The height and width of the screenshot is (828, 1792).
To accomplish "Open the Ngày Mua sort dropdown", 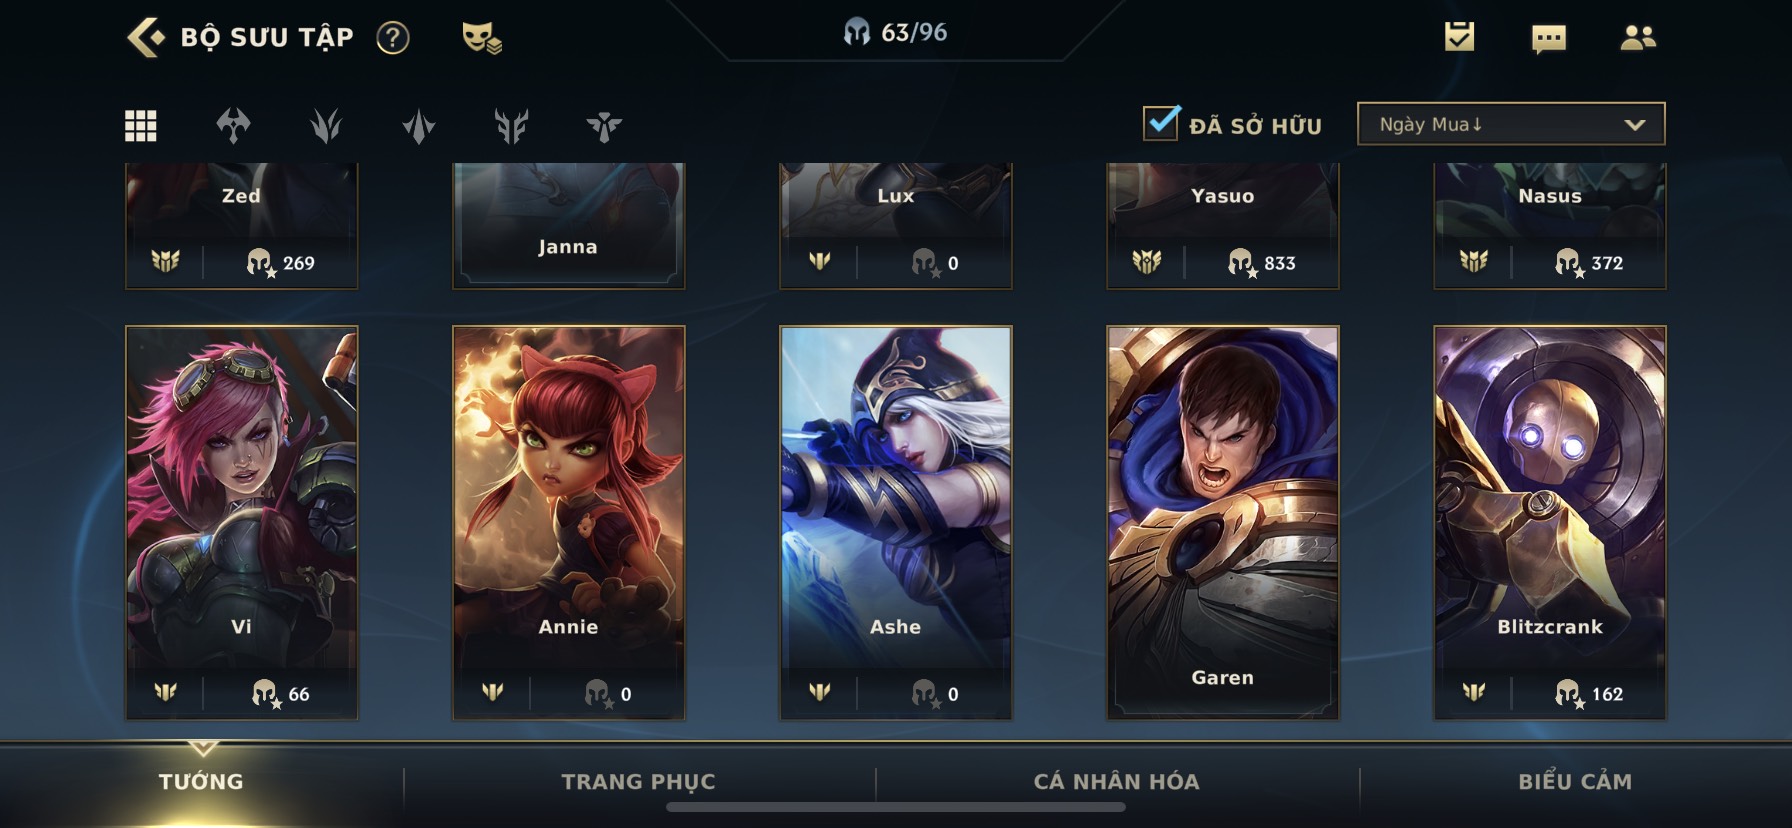I will click(1511, 124).
